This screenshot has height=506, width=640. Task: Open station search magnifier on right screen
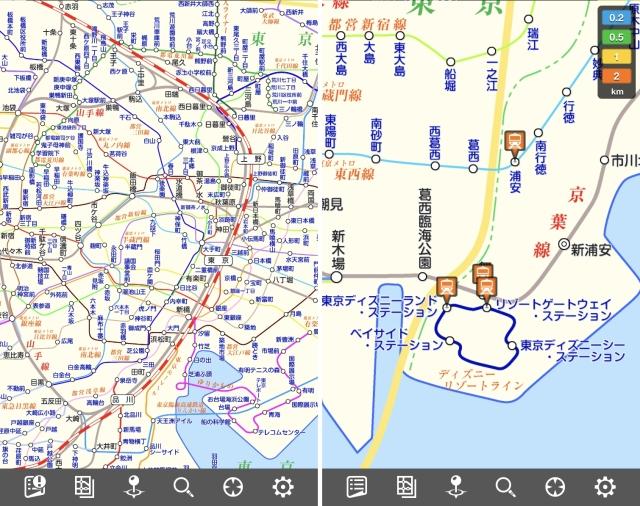click(x=505, y=487)
